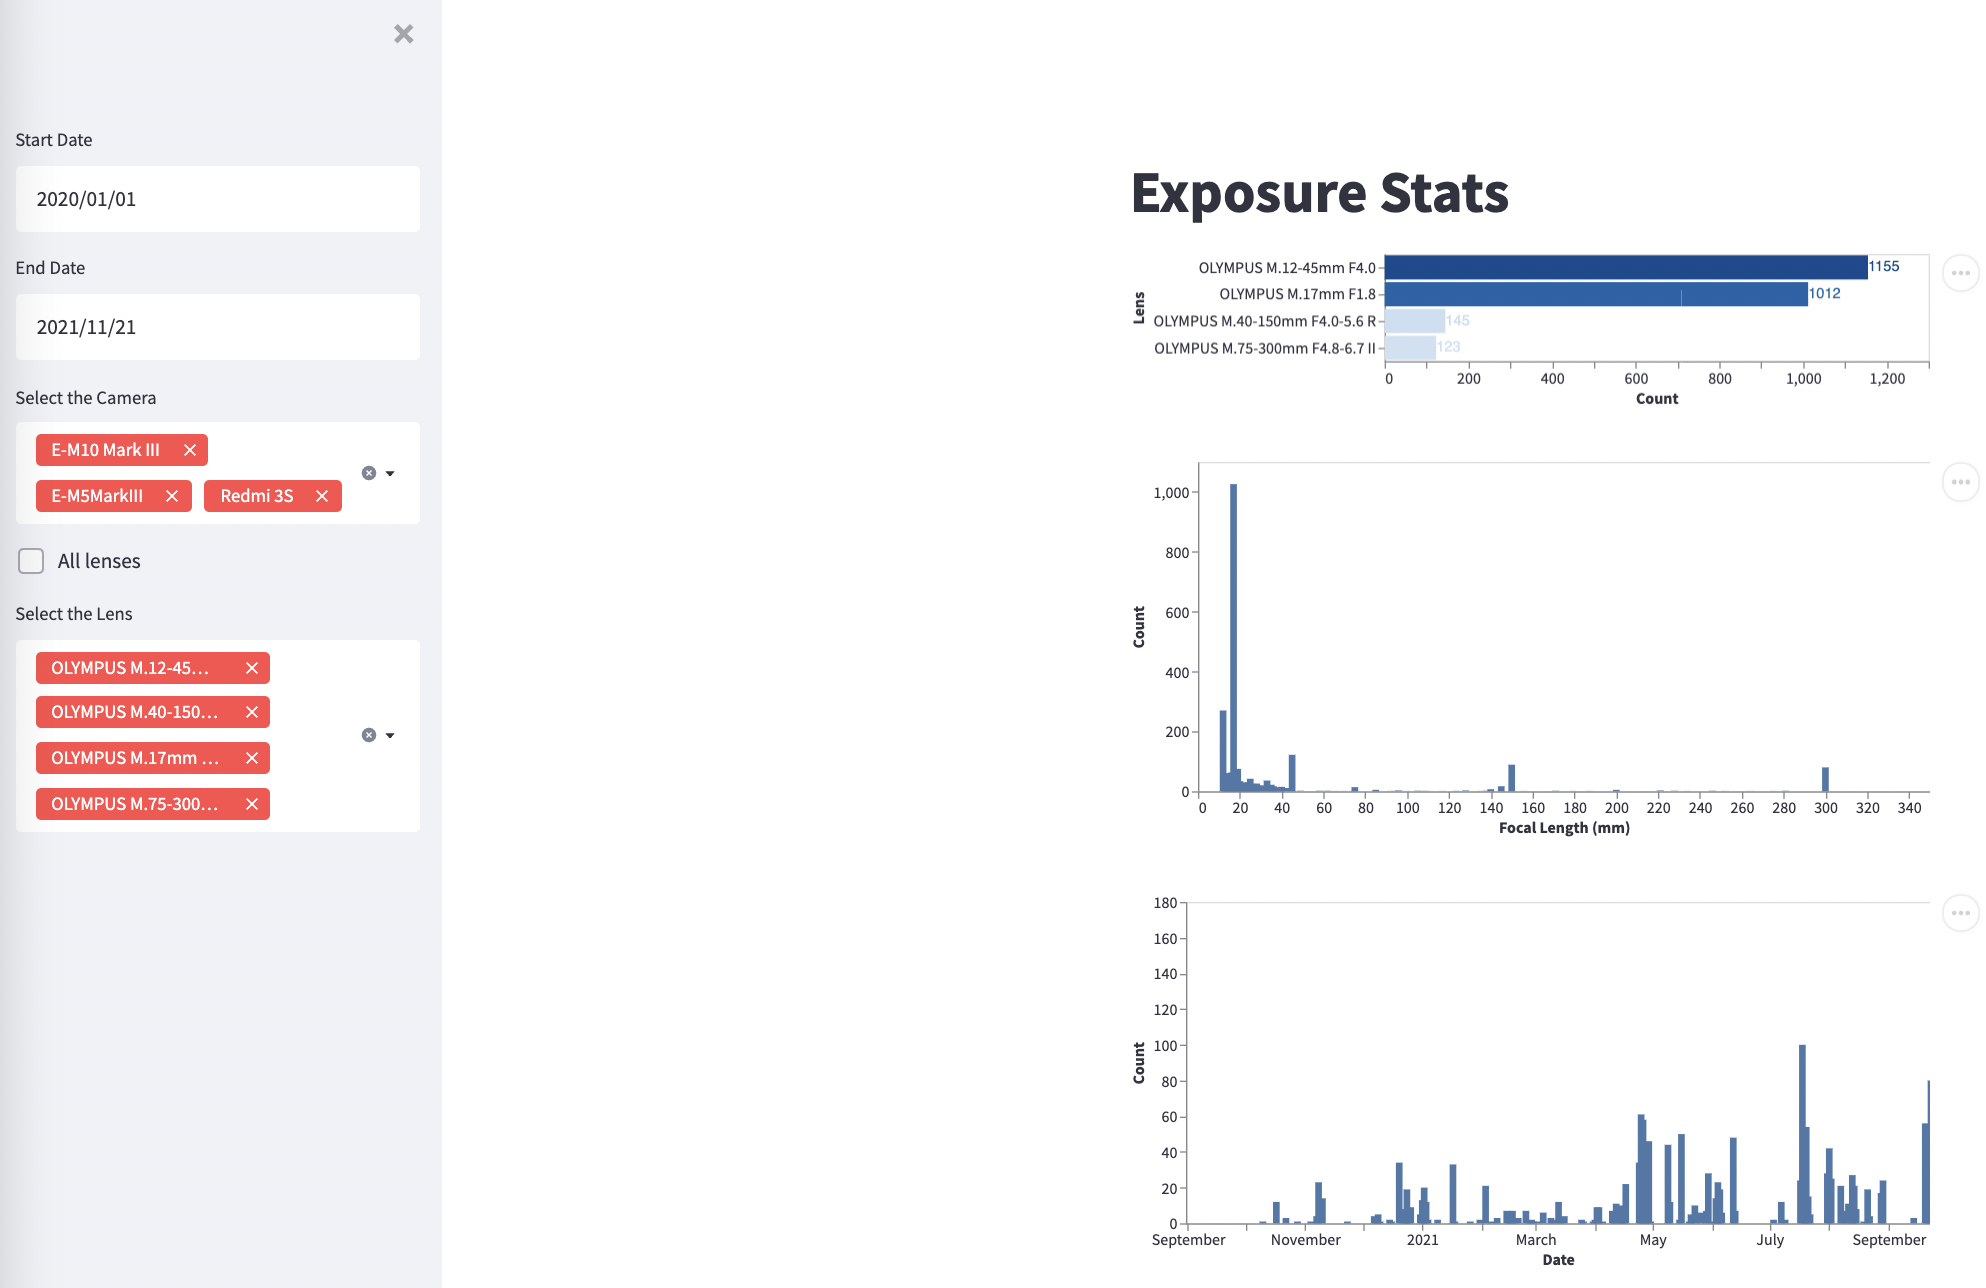The height and width of the screenshot is (1288, 1986).
Task: Remove the OLYMPUS M.12-45 lens tag
Action: click(252, 668)
